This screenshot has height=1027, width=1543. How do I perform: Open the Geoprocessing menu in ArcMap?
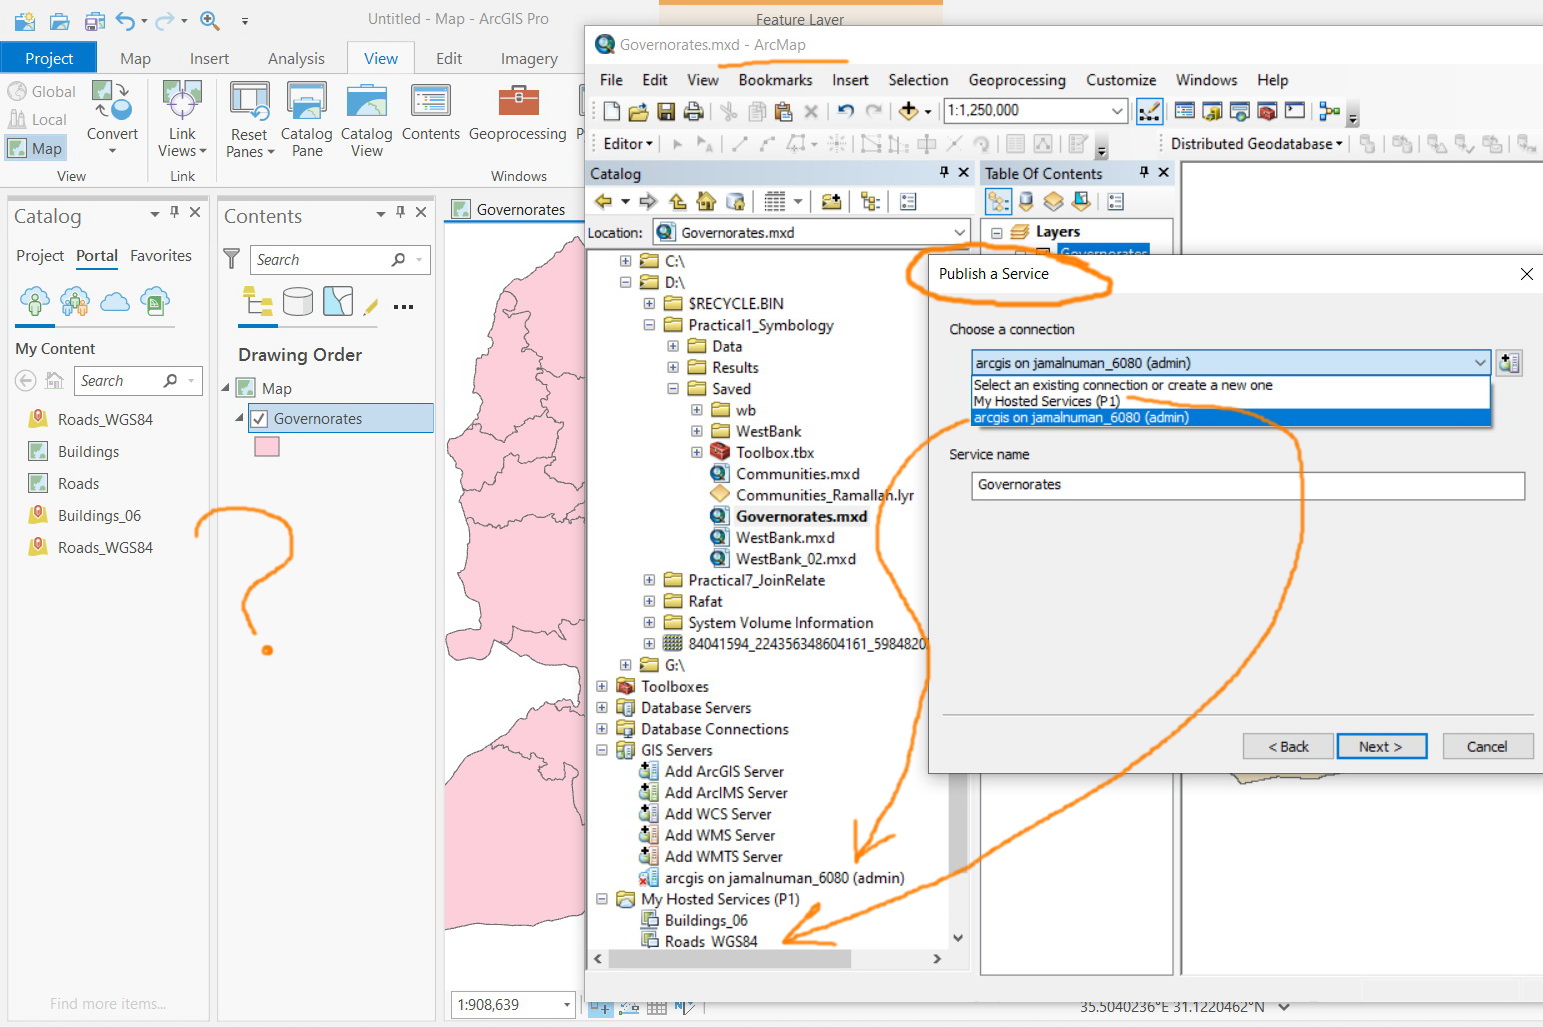pyautogui.click(x=1016, y=80)
